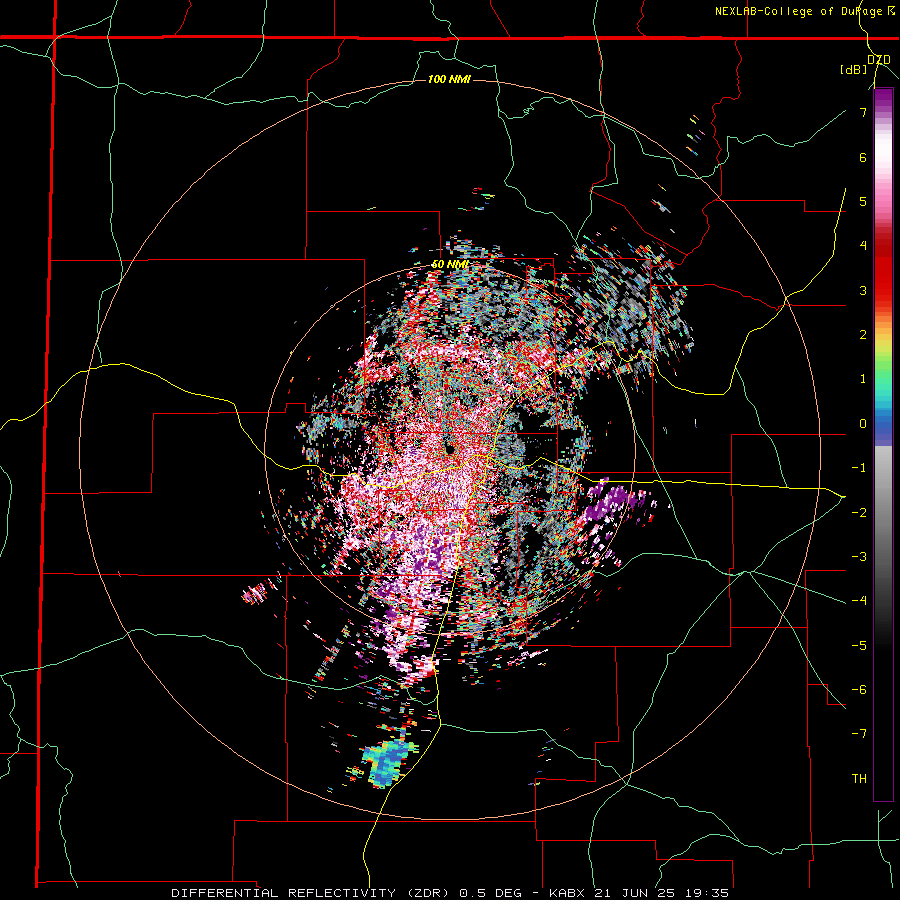
Task: Click the 5 value on color scale
Action: coord(863,201)
